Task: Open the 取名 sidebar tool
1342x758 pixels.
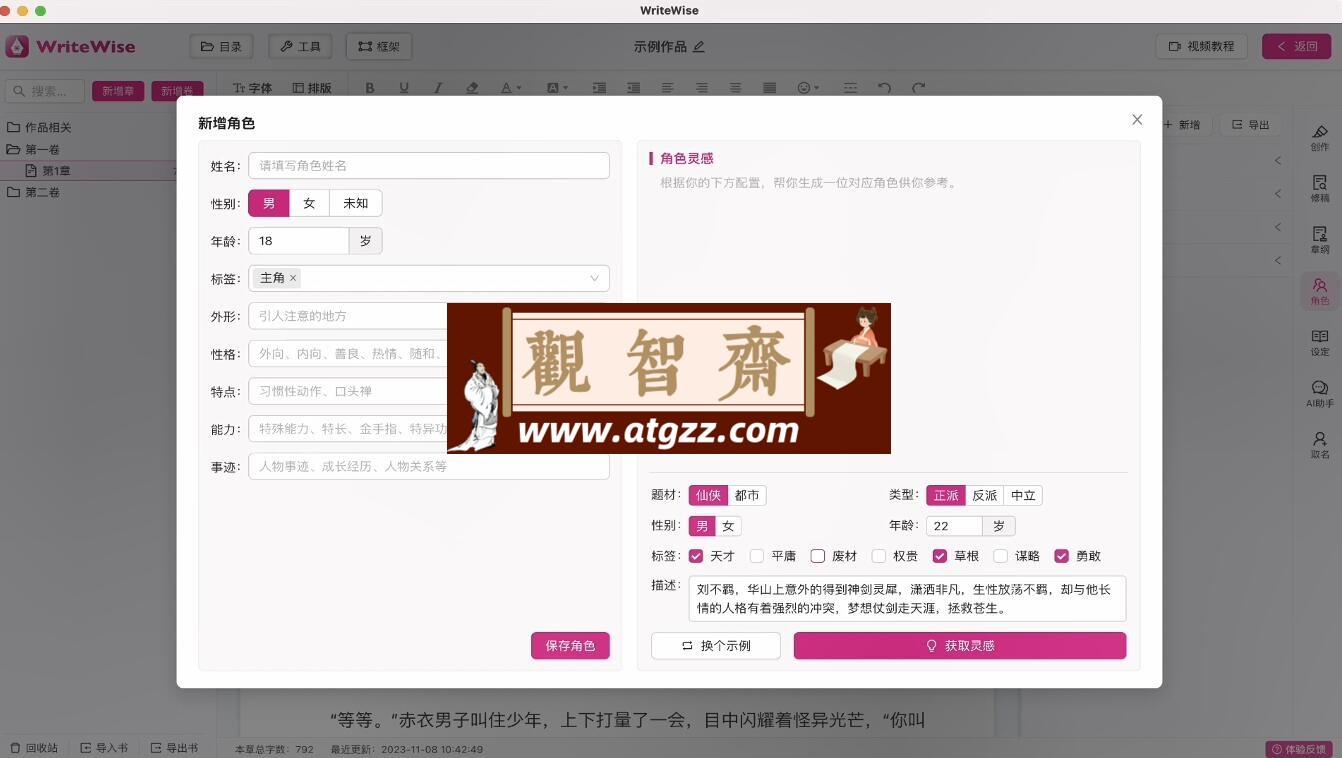Action: [x=1319, y=445]
